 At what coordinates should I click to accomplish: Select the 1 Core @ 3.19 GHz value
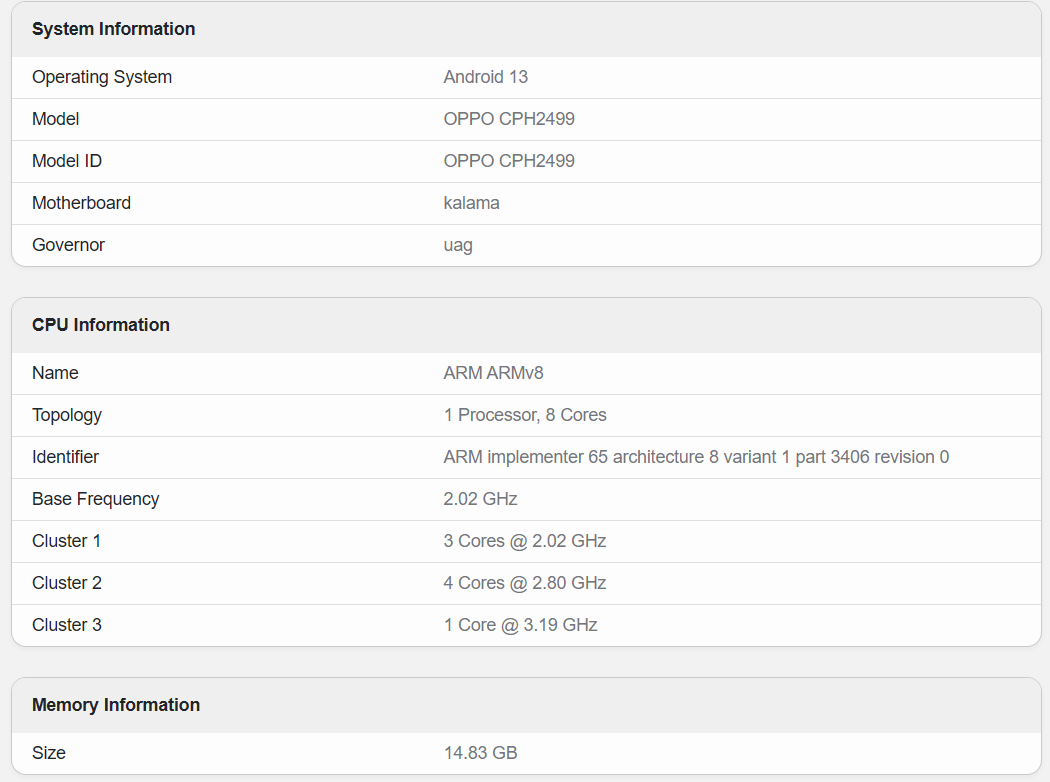[520, 625]
